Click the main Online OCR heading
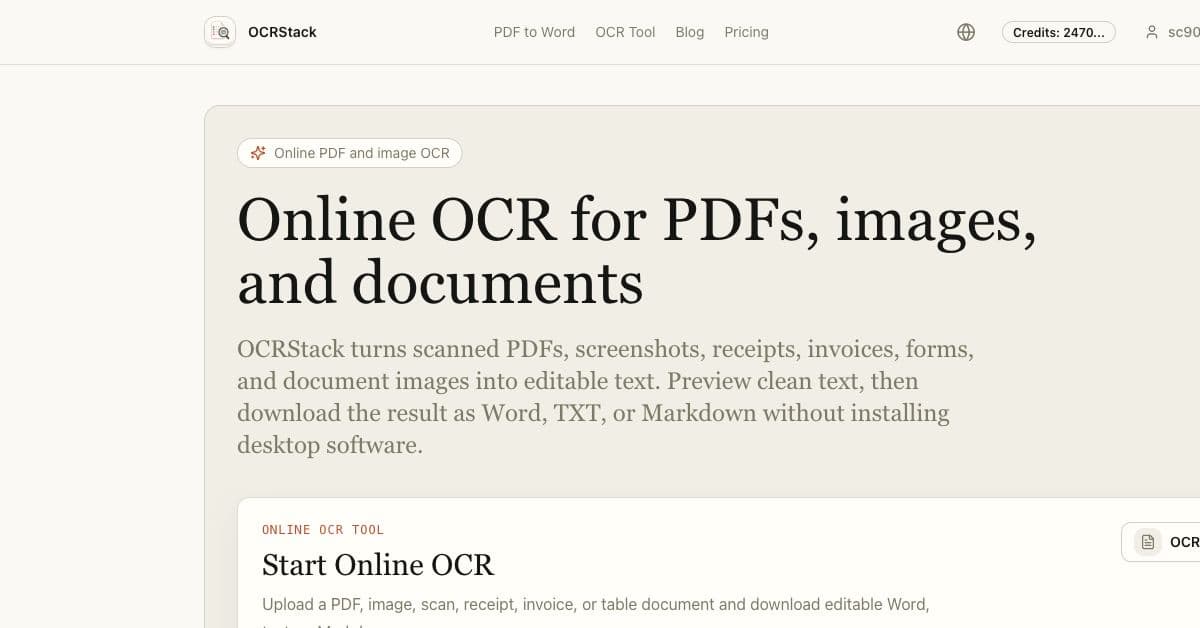This screenshot has width=1200, height=628. [x=637, y=250]
